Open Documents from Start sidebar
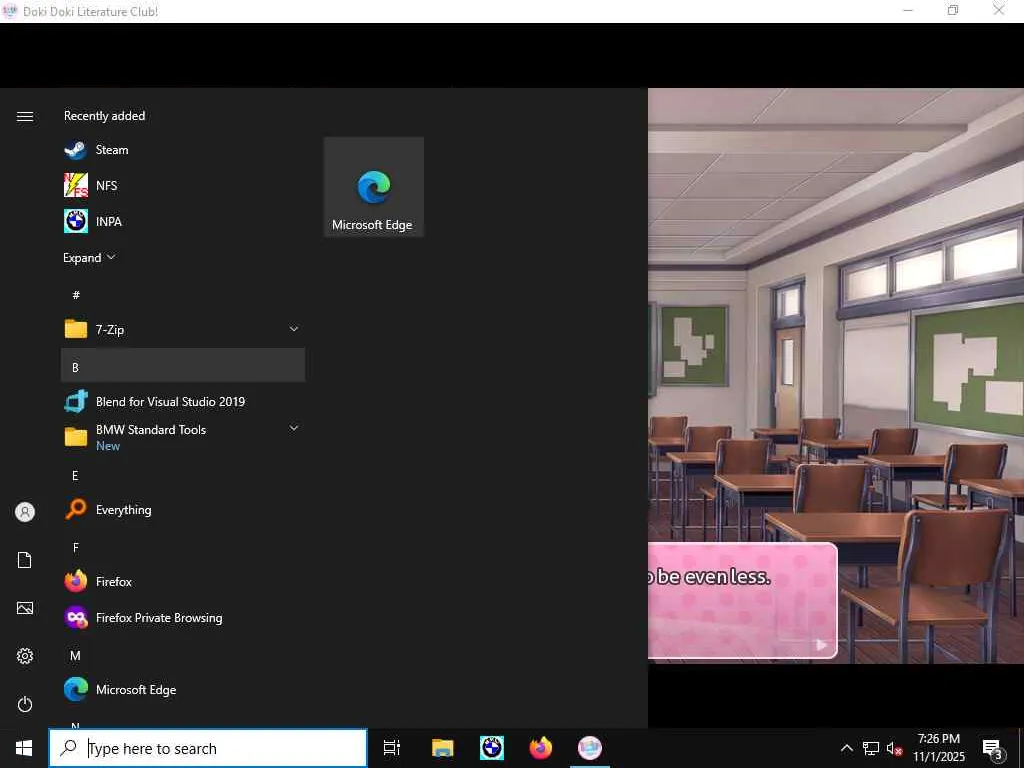1024x768 pixels. click(25, 560)
